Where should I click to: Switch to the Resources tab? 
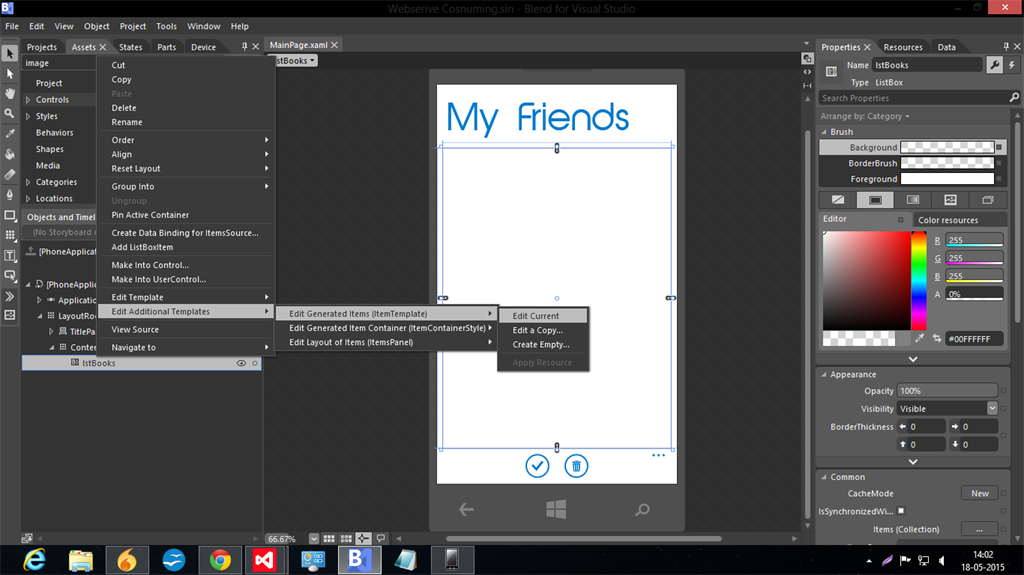click(902, 47)
